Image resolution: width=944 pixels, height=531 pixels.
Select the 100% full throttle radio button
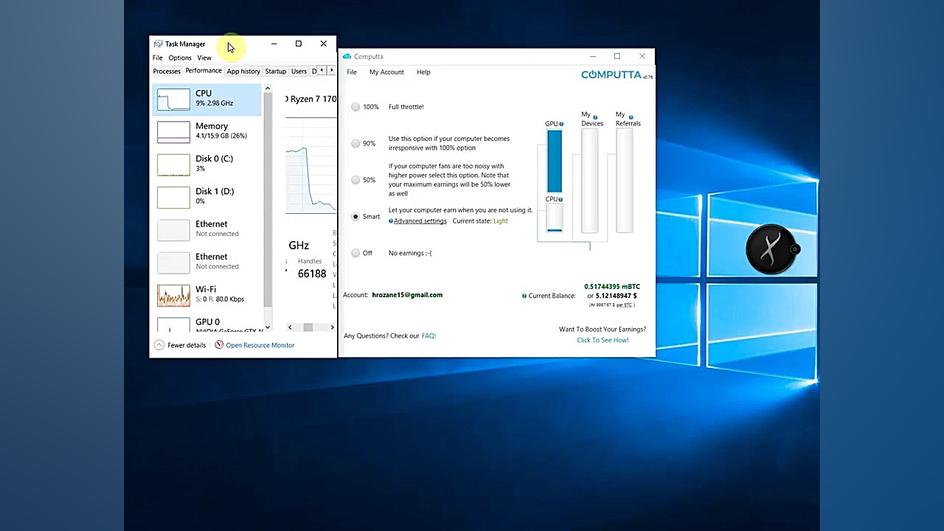(356, 107)
